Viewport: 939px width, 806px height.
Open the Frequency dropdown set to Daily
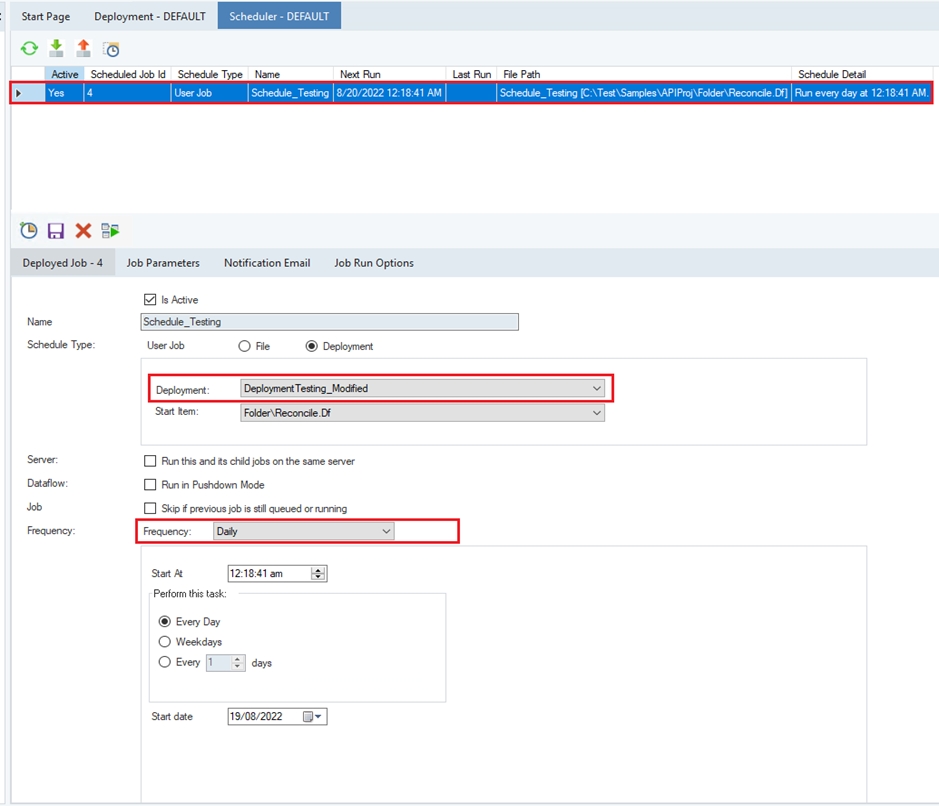pos(386,532)
